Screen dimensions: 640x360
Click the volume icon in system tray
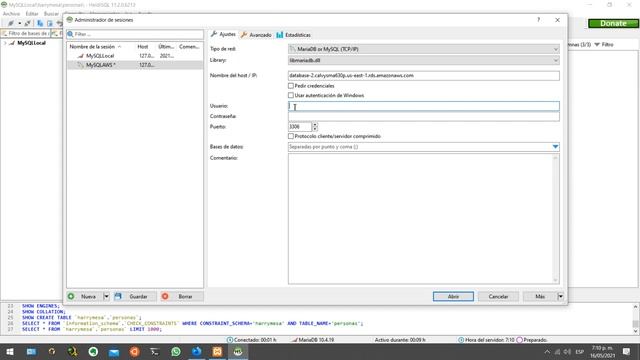pos(567,351)
